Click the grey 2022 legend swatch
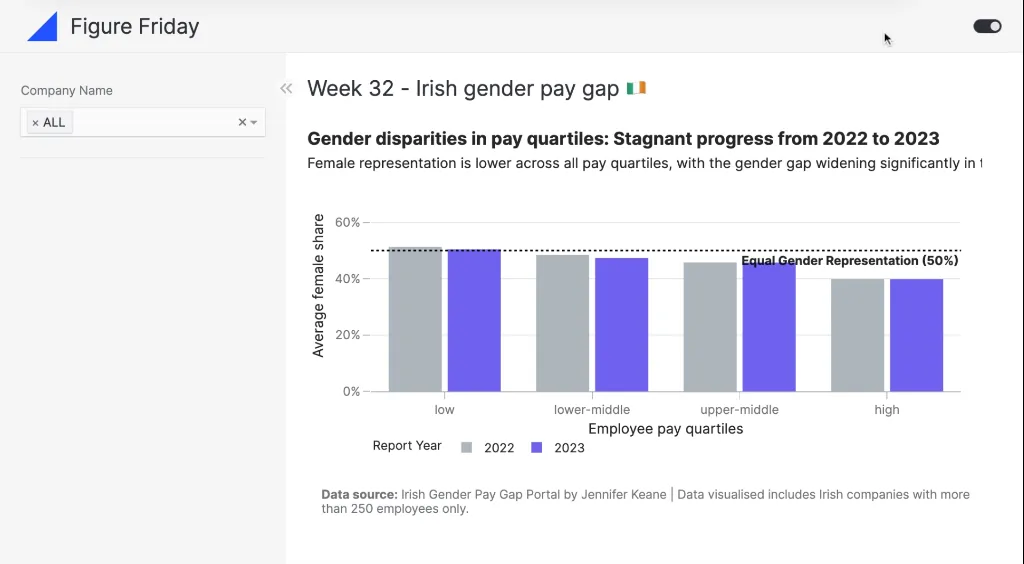Screen dimensions: 1024x564 tap(466, 448)
